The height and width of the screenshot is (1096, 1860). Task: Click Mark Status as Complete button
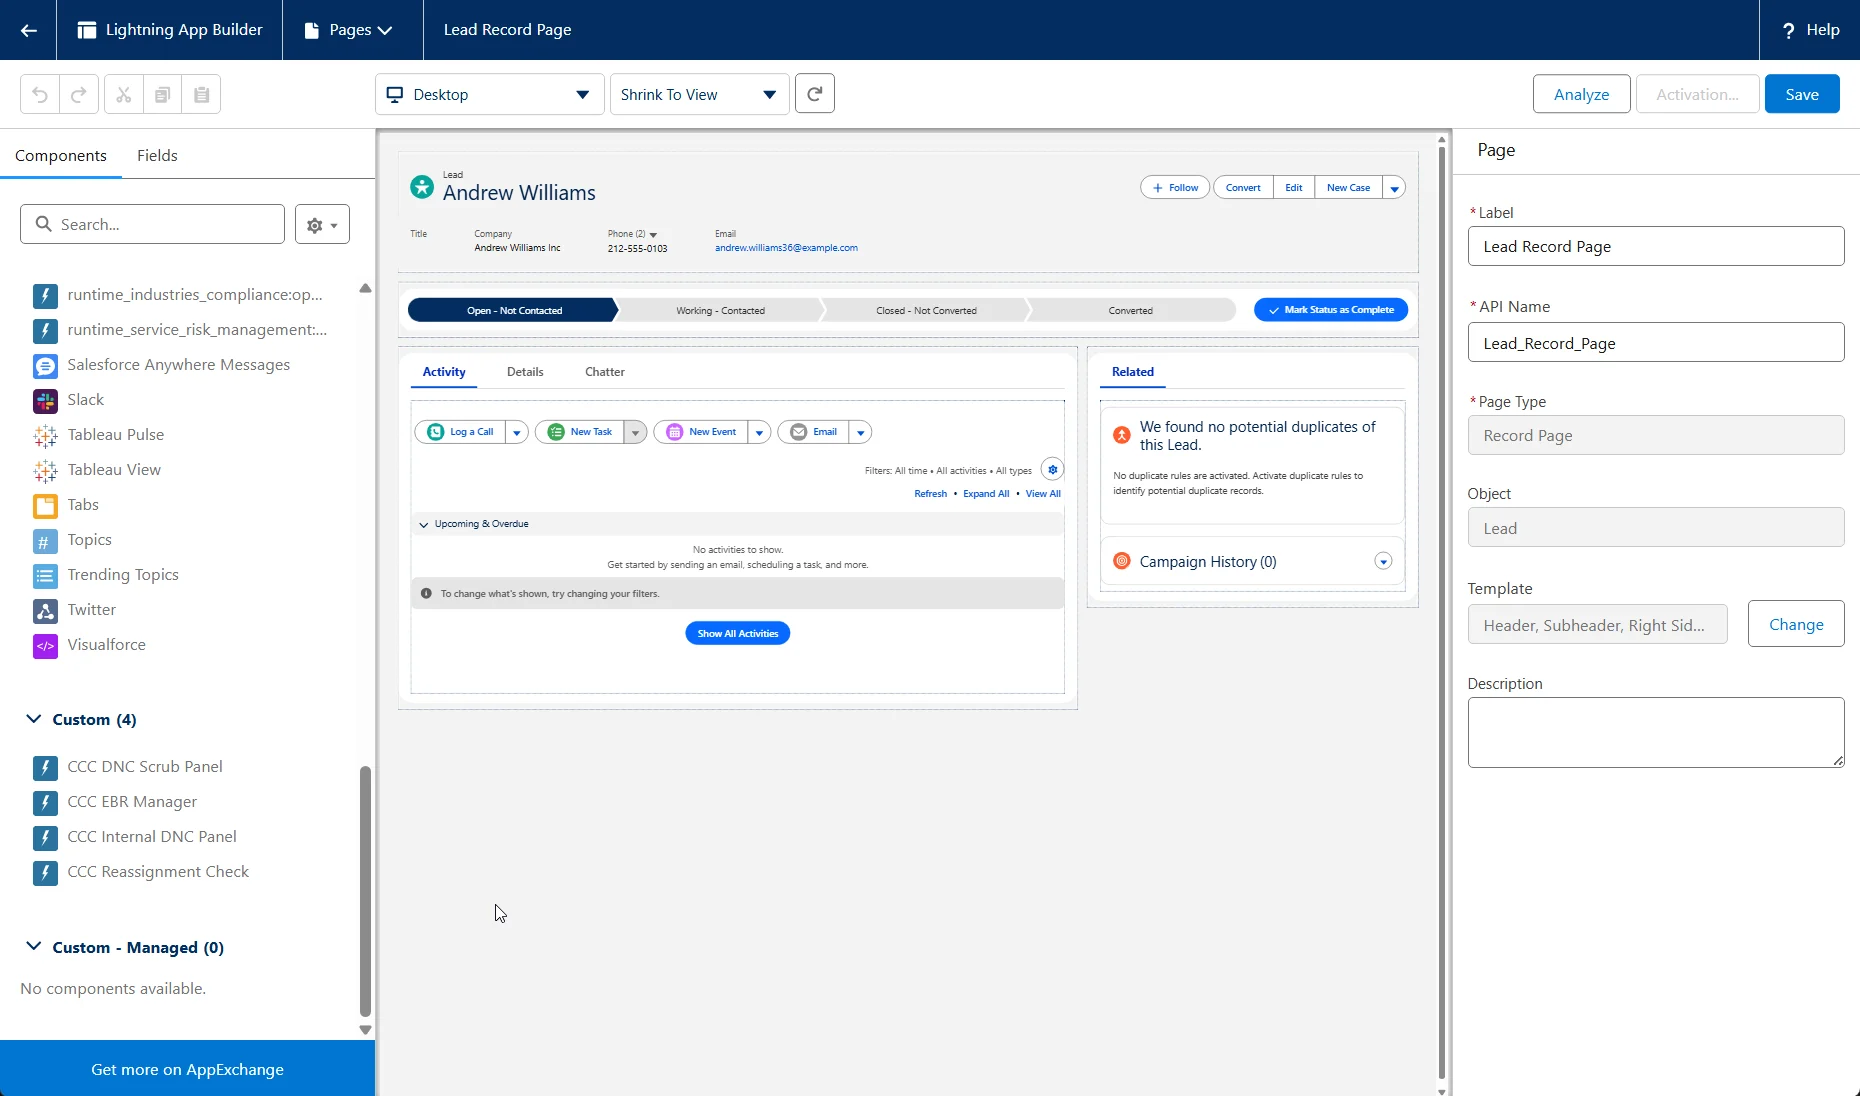click(x=1331, y=310)
